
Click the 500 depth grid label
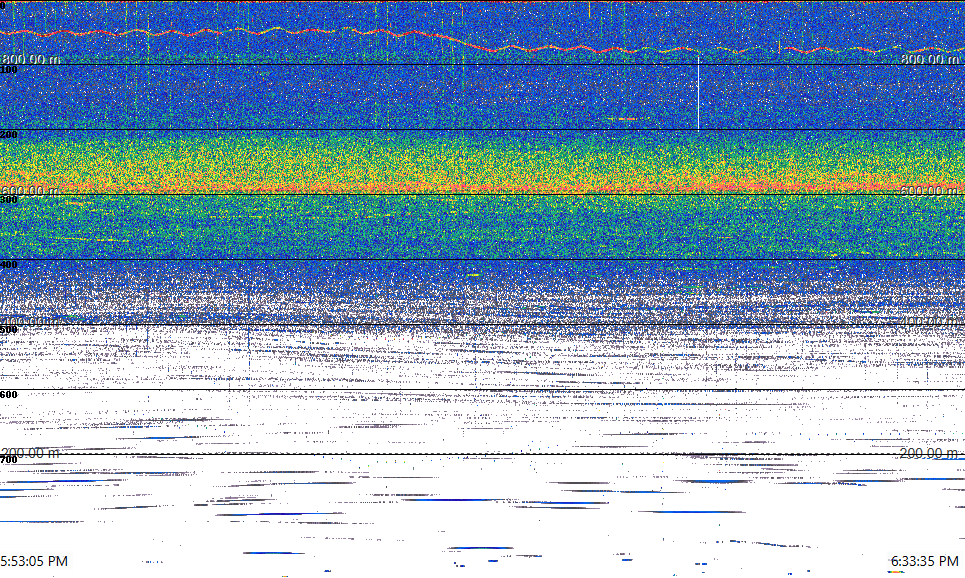click(x=9, y=330)
